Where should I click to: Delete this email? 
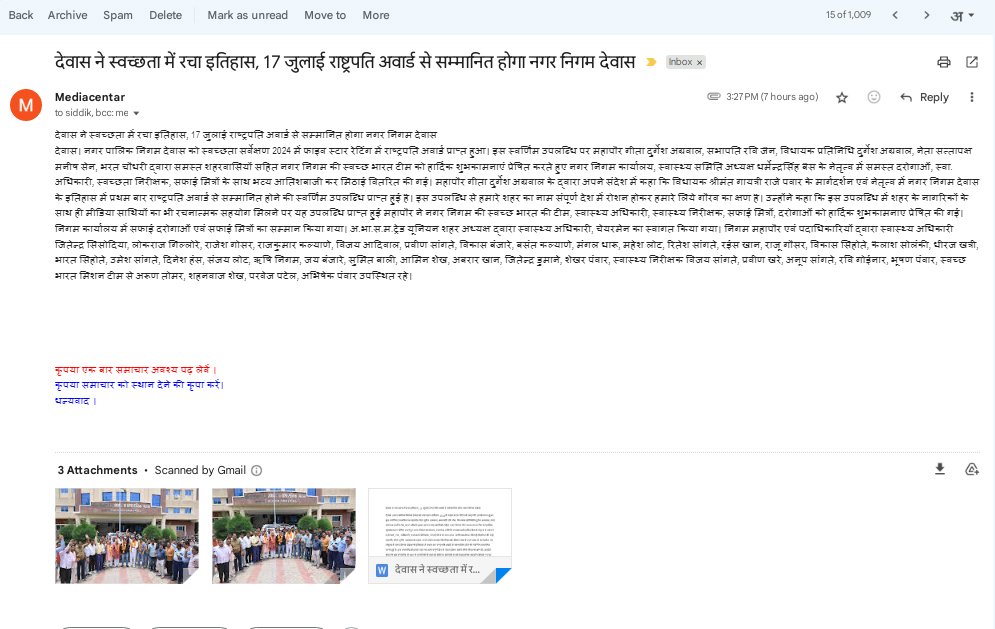click(165, 15)
